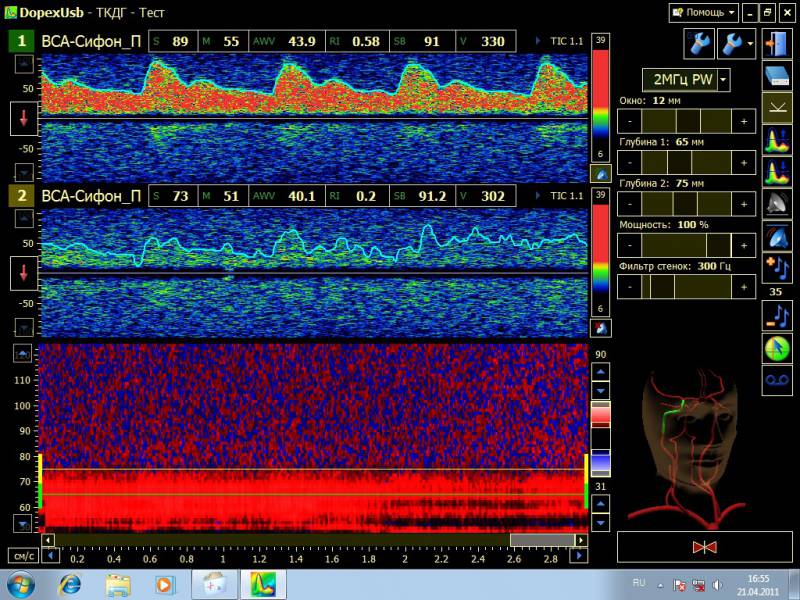
Task: Click the 3D head vessel model
Action: (x=689, y=449)
